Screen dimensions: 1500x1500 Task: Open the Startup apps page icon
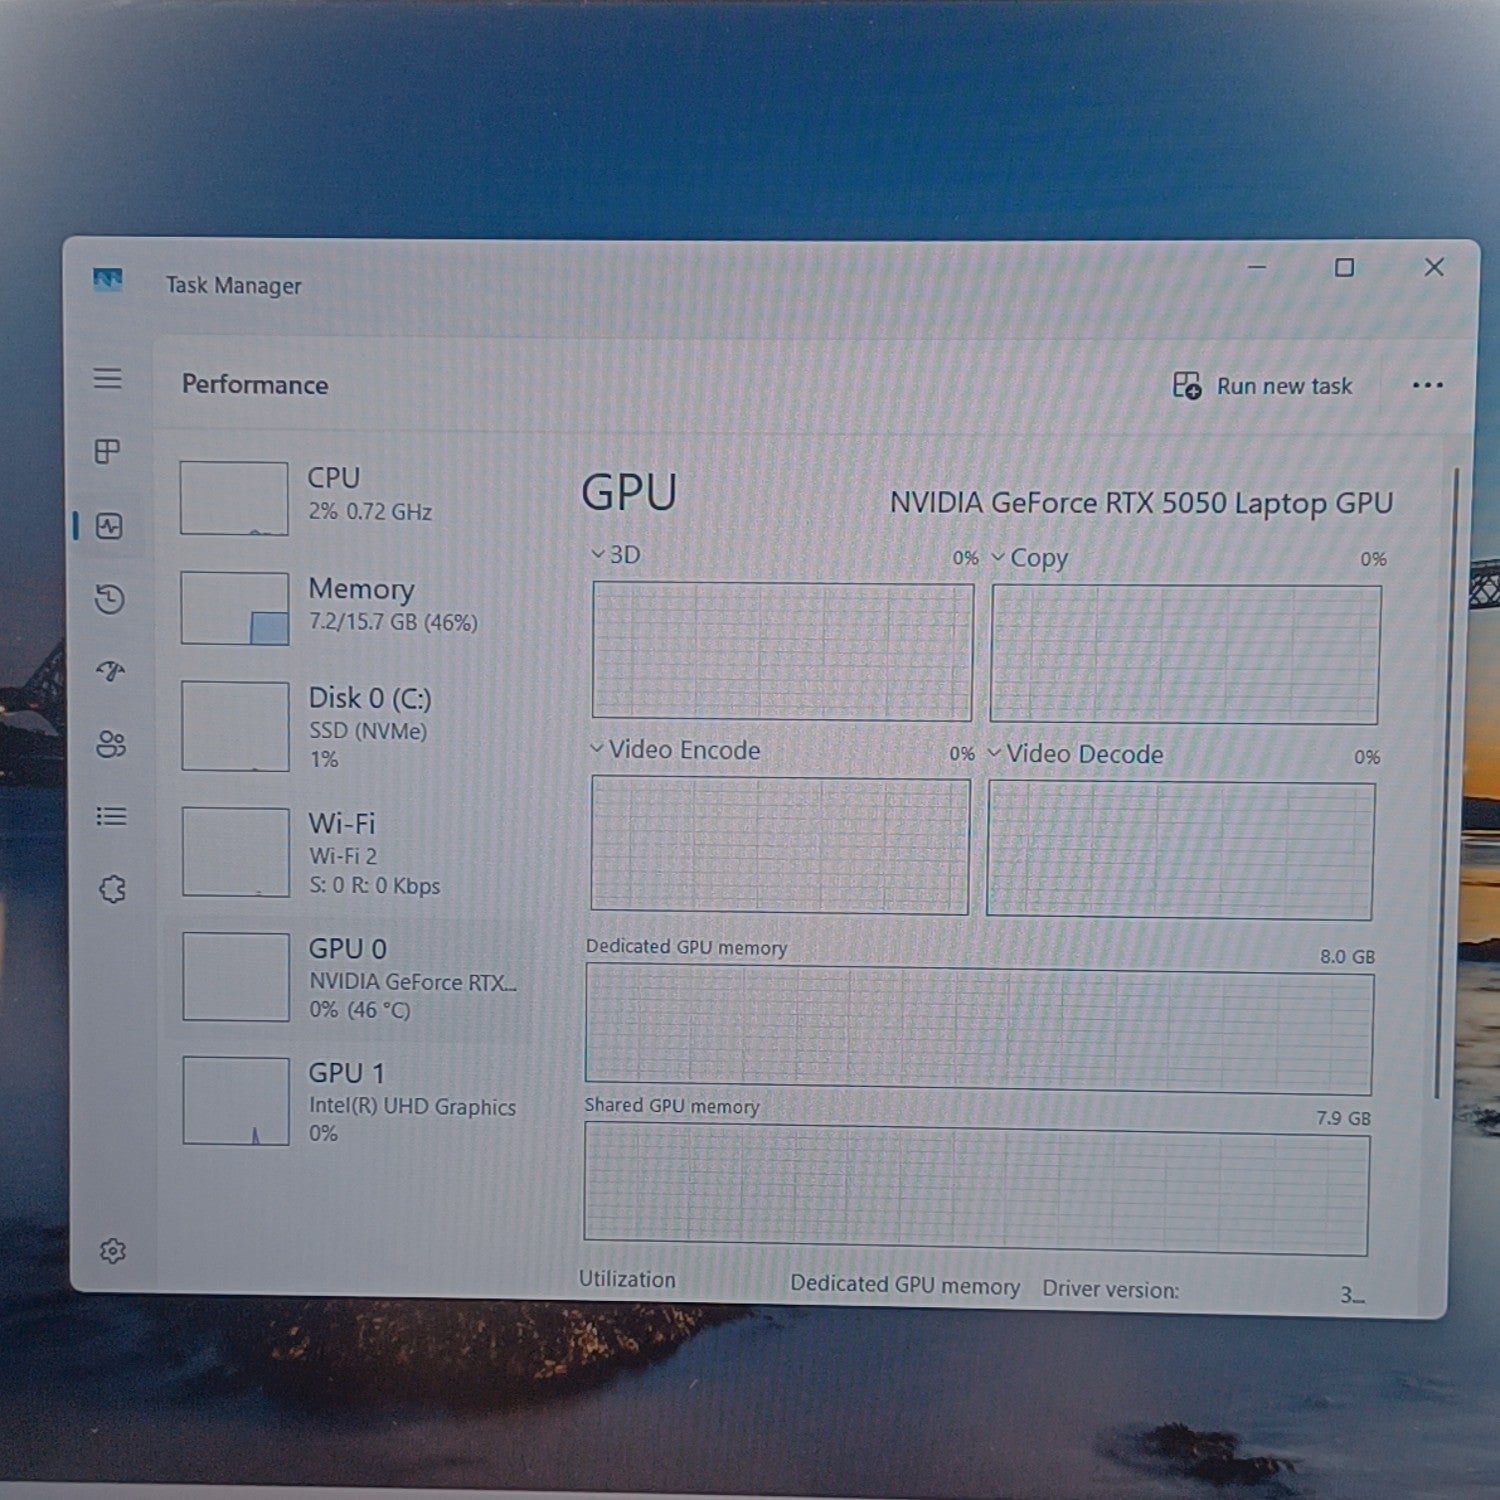point(110,671)
